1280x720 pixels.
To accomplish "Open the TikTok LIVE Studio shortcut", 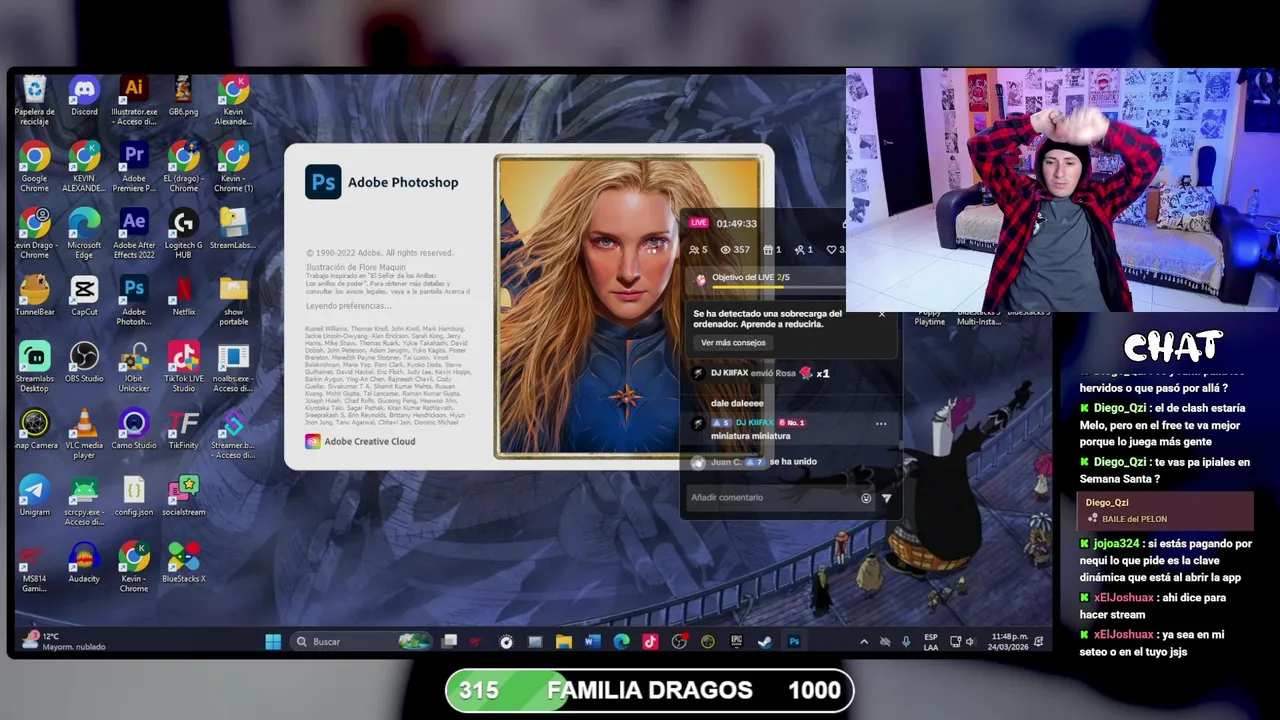I will (x=183, y=367).
